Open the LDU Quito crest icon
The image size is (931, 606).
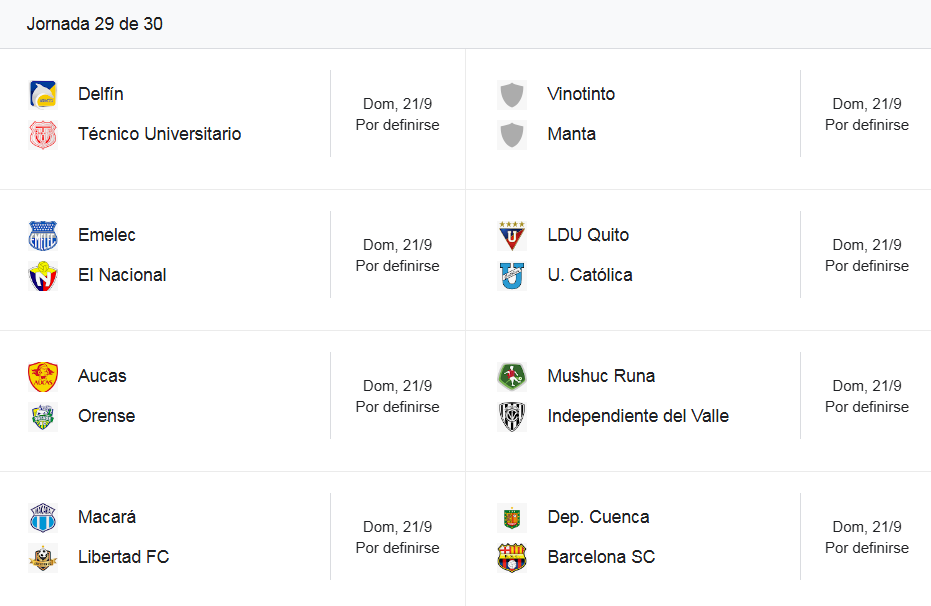(512, 236)
